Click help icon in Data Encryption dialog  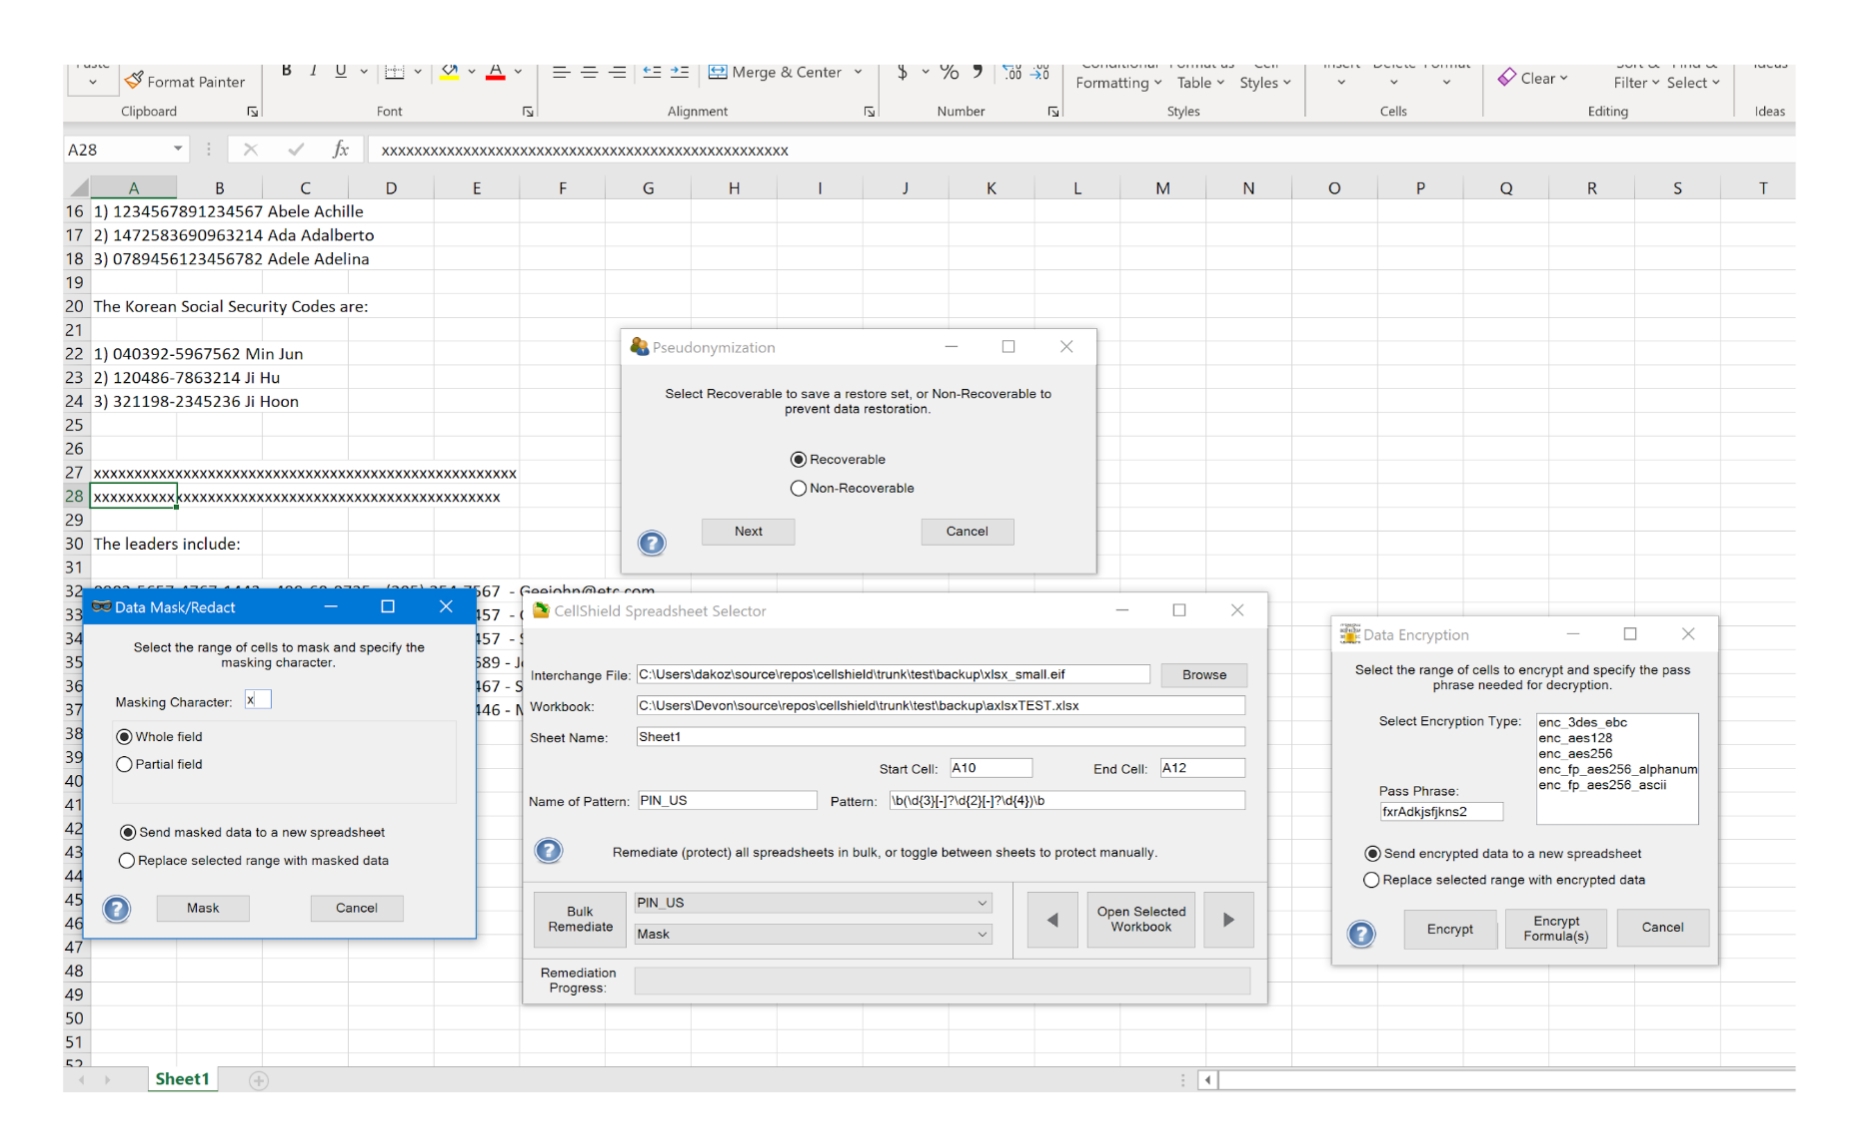coord(1361,934)
